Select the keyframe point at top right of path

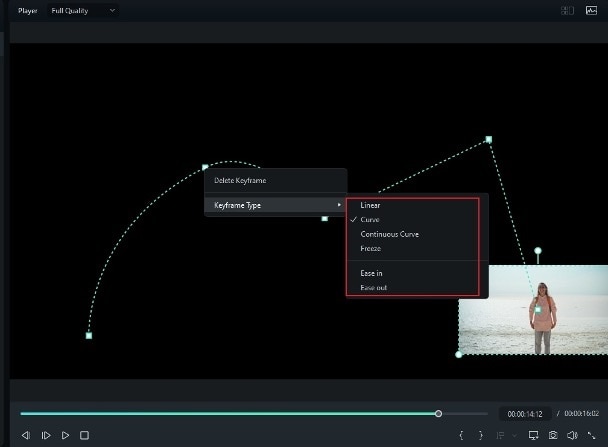pyautogui.click(x=489, y=140)
